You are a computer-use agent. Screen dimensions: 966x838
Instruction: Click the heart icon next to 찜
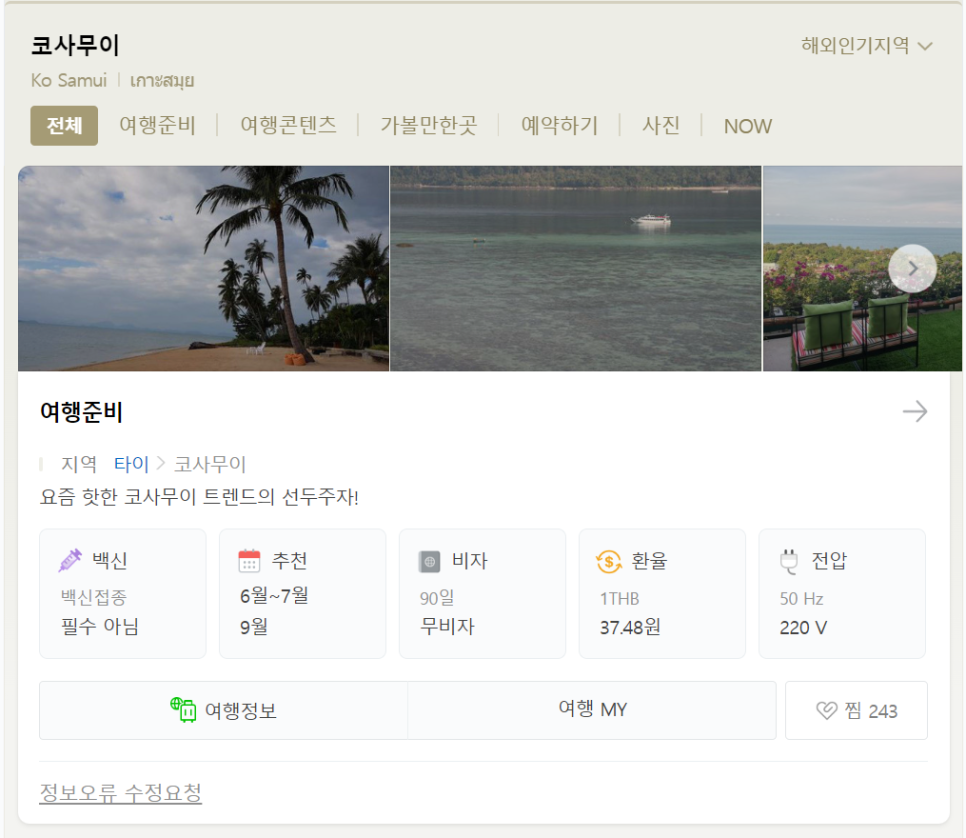827,711
